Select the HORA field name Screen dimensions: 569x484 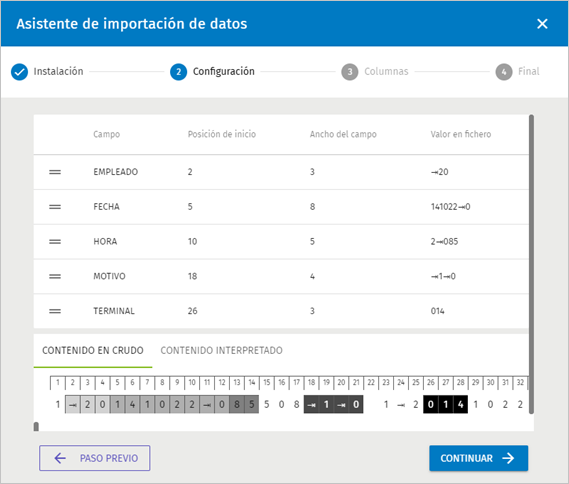[x=105, y=242]
